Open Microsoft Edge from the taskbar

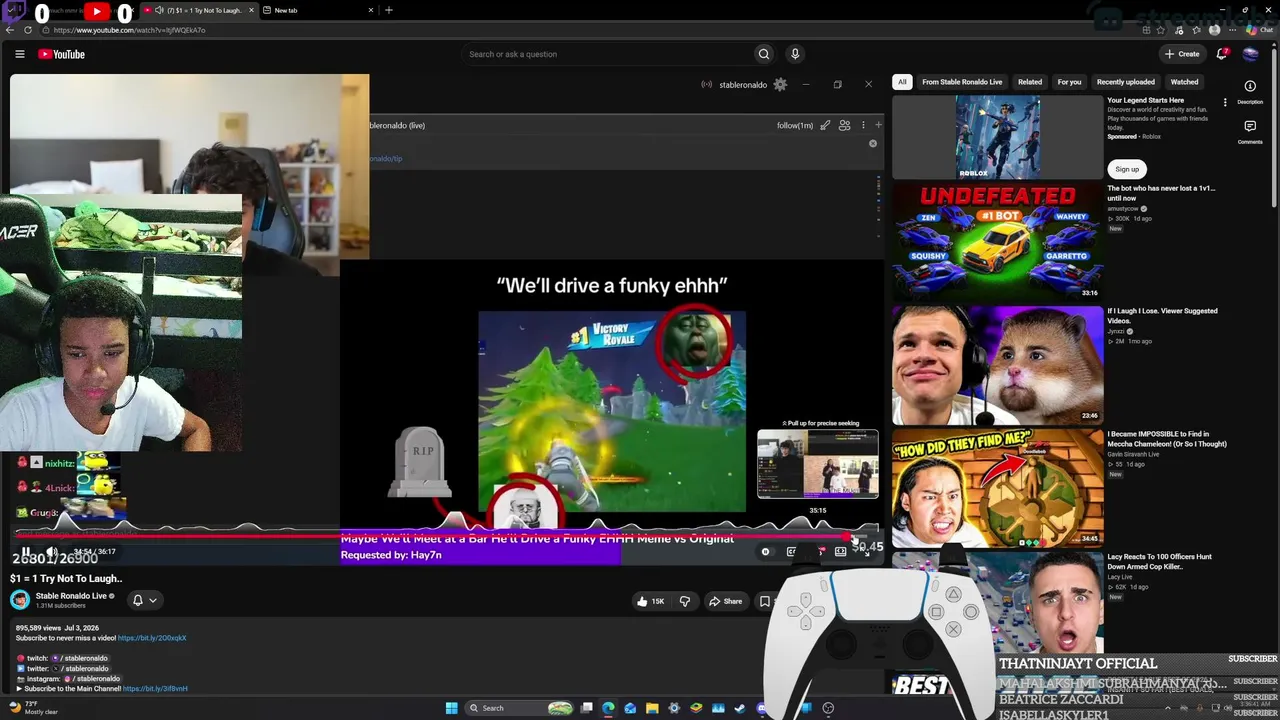tap(608, 708)
